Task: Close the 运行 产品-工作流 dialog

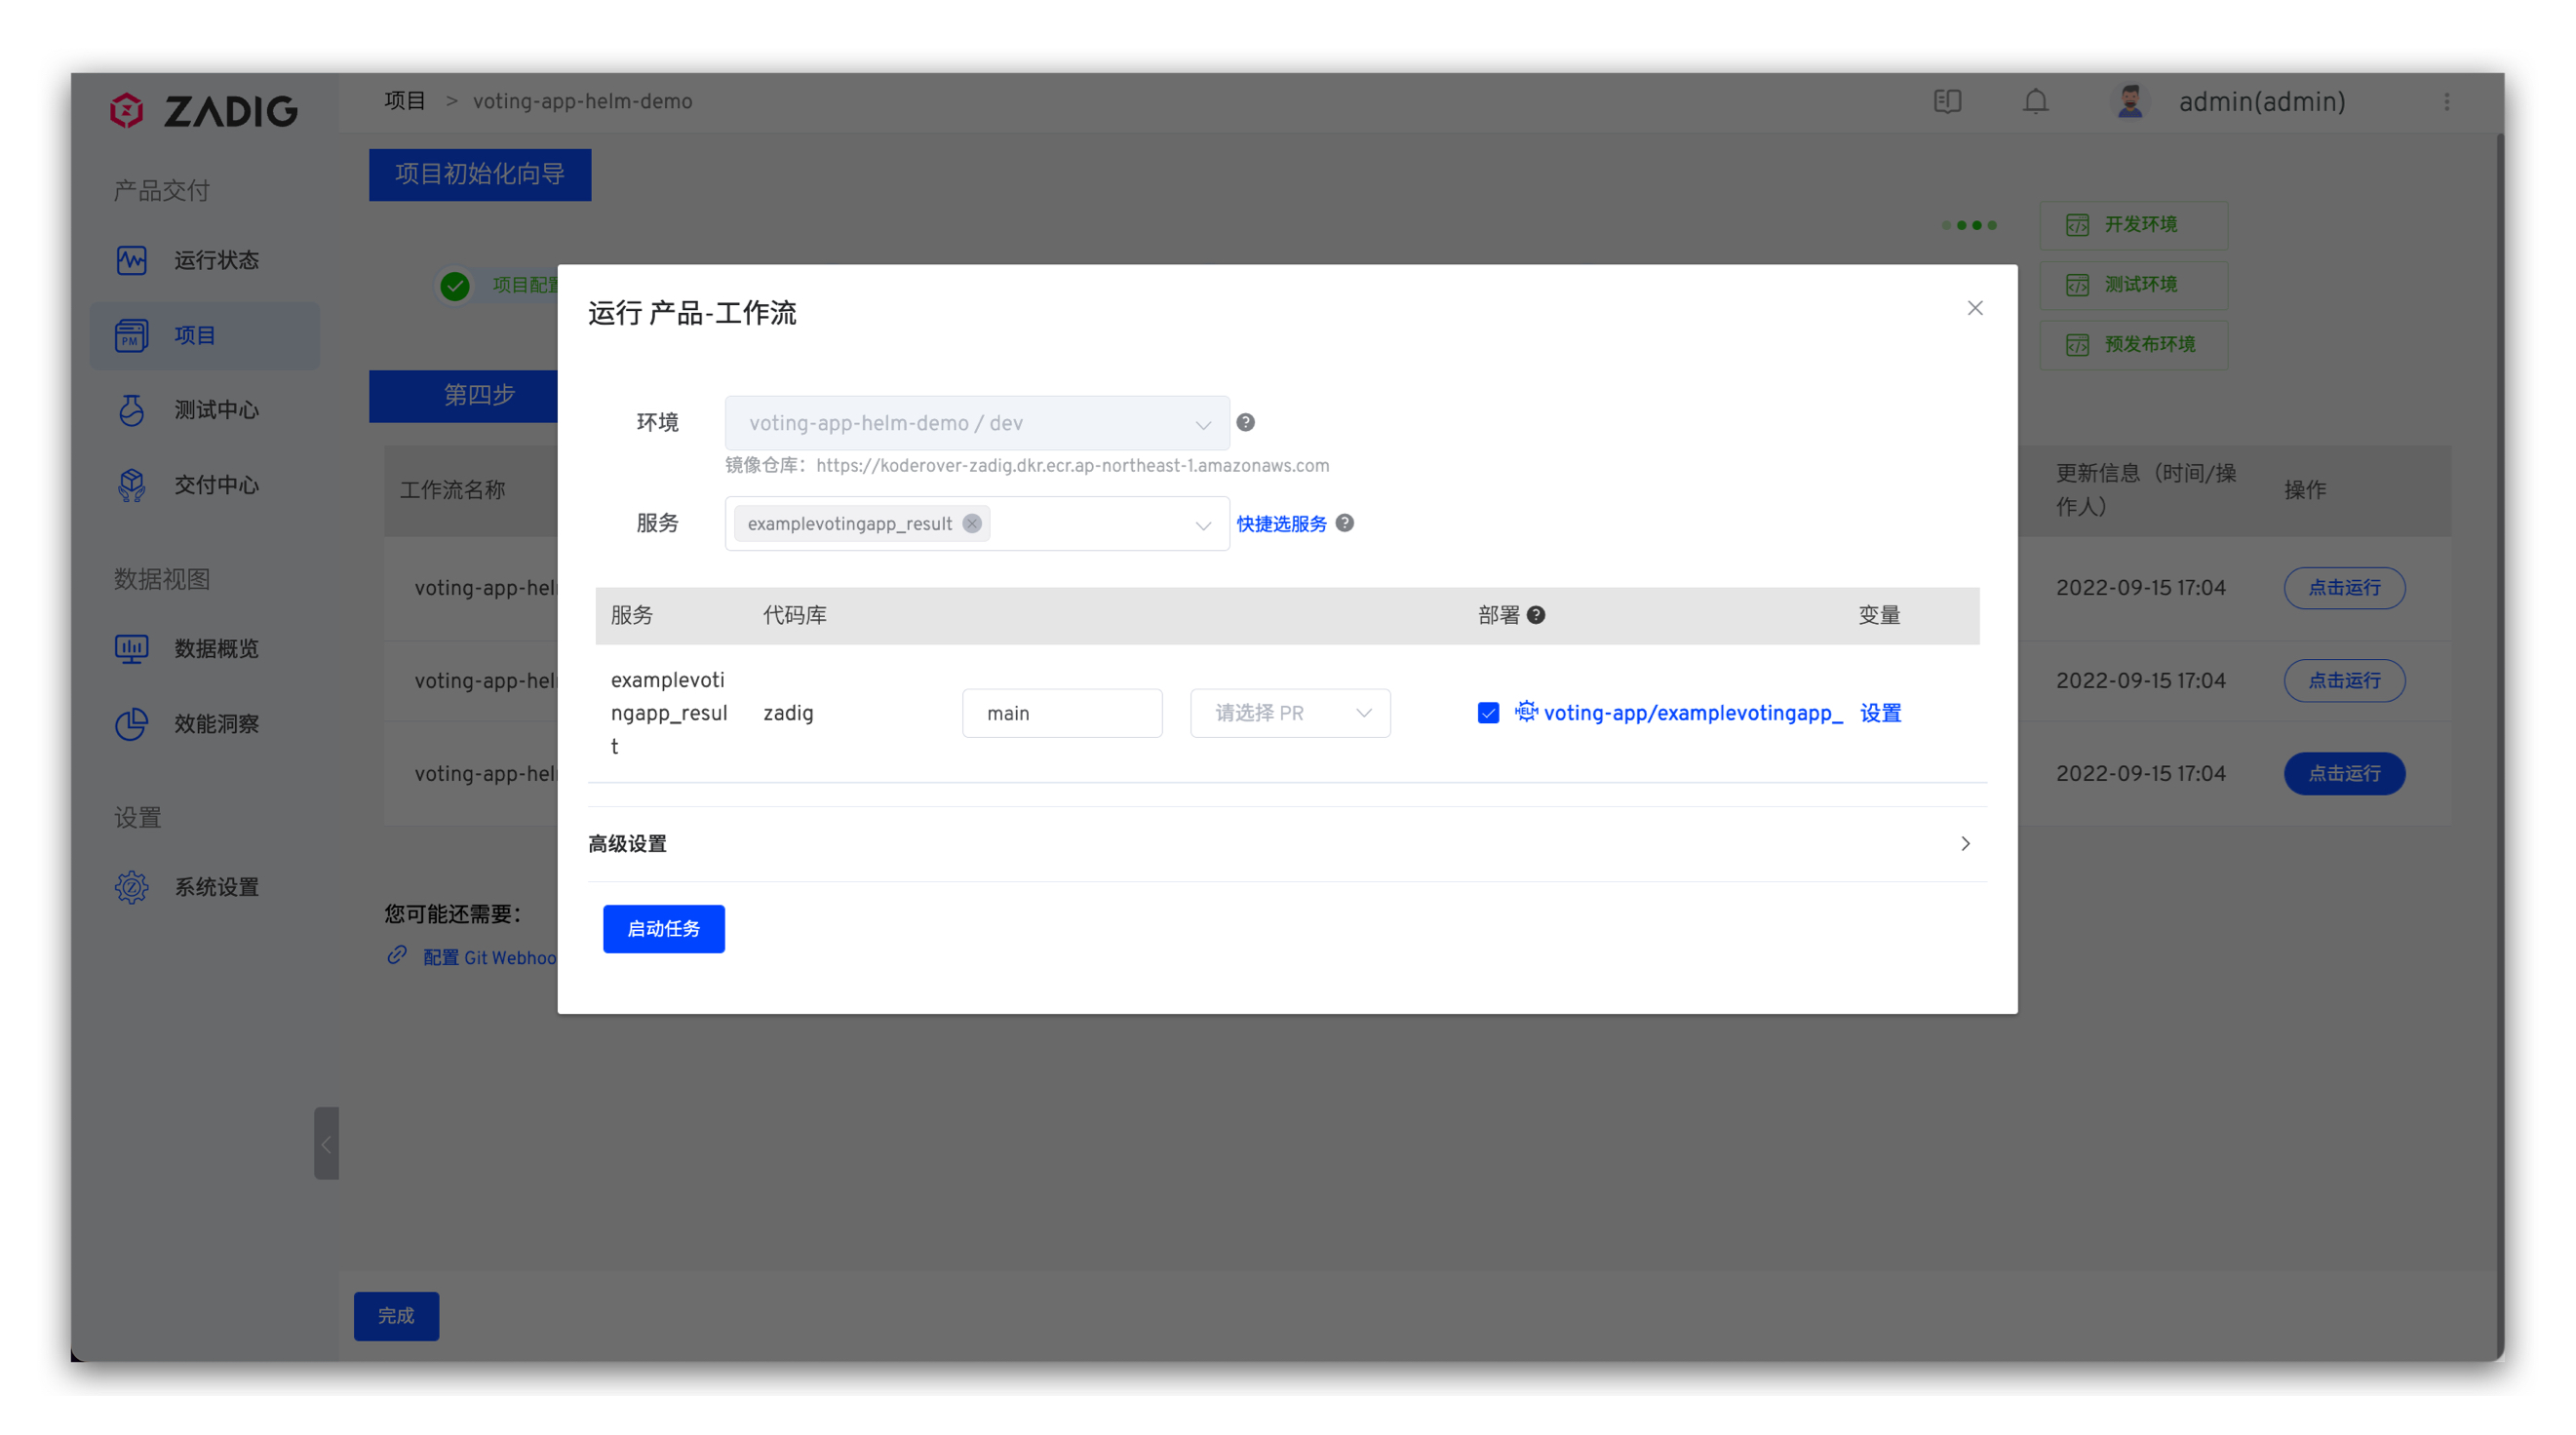Action: pyautogui.click(x=1974, y=308)
